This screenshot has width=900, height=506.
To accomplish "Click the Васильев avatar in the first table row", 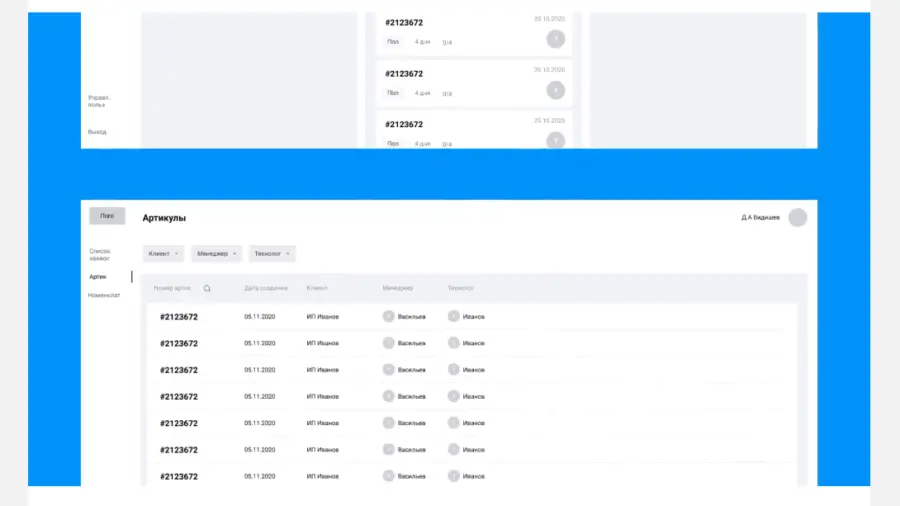I will (x=389, y=316).
